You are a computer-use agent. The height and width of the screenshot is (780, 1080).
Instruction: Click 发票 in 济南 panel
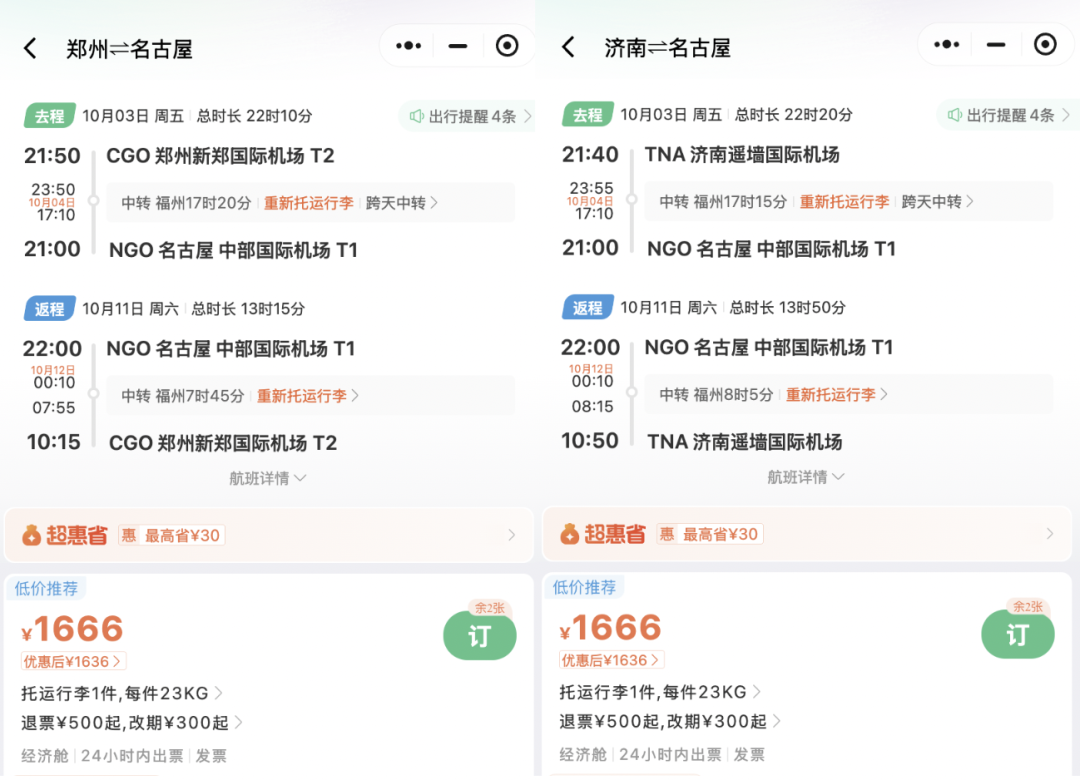tap(749, 755)
